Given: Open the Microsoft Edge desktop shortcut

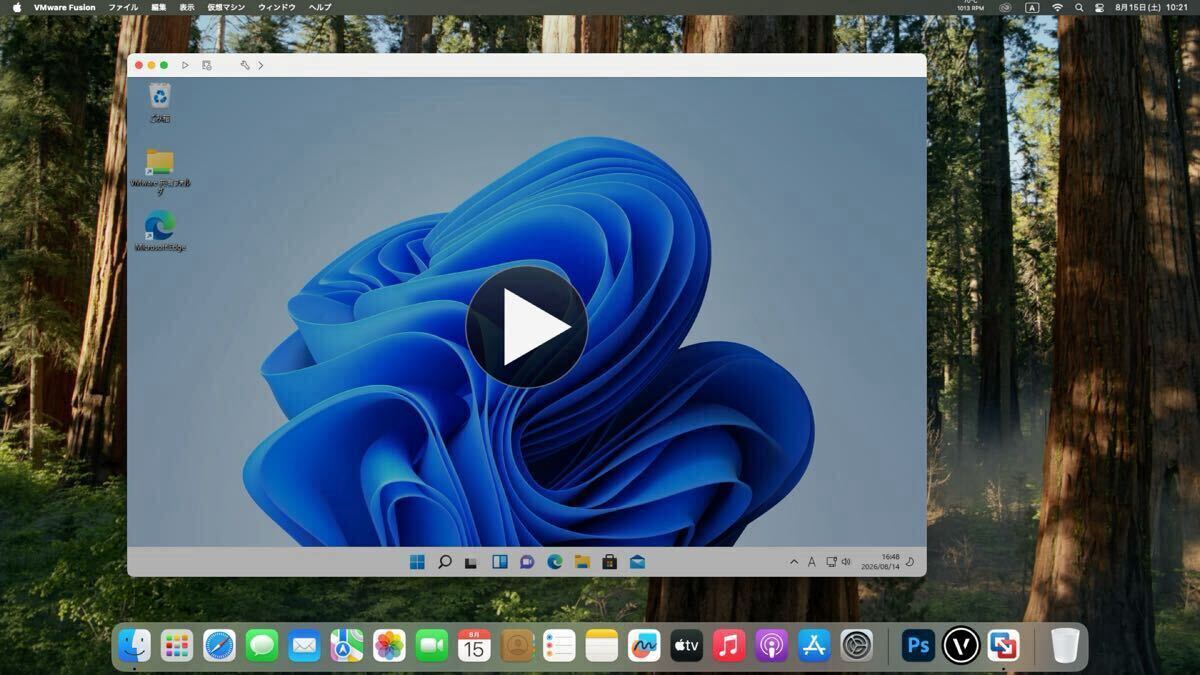Looking at the screenshot, I should (x=160, y=231).
